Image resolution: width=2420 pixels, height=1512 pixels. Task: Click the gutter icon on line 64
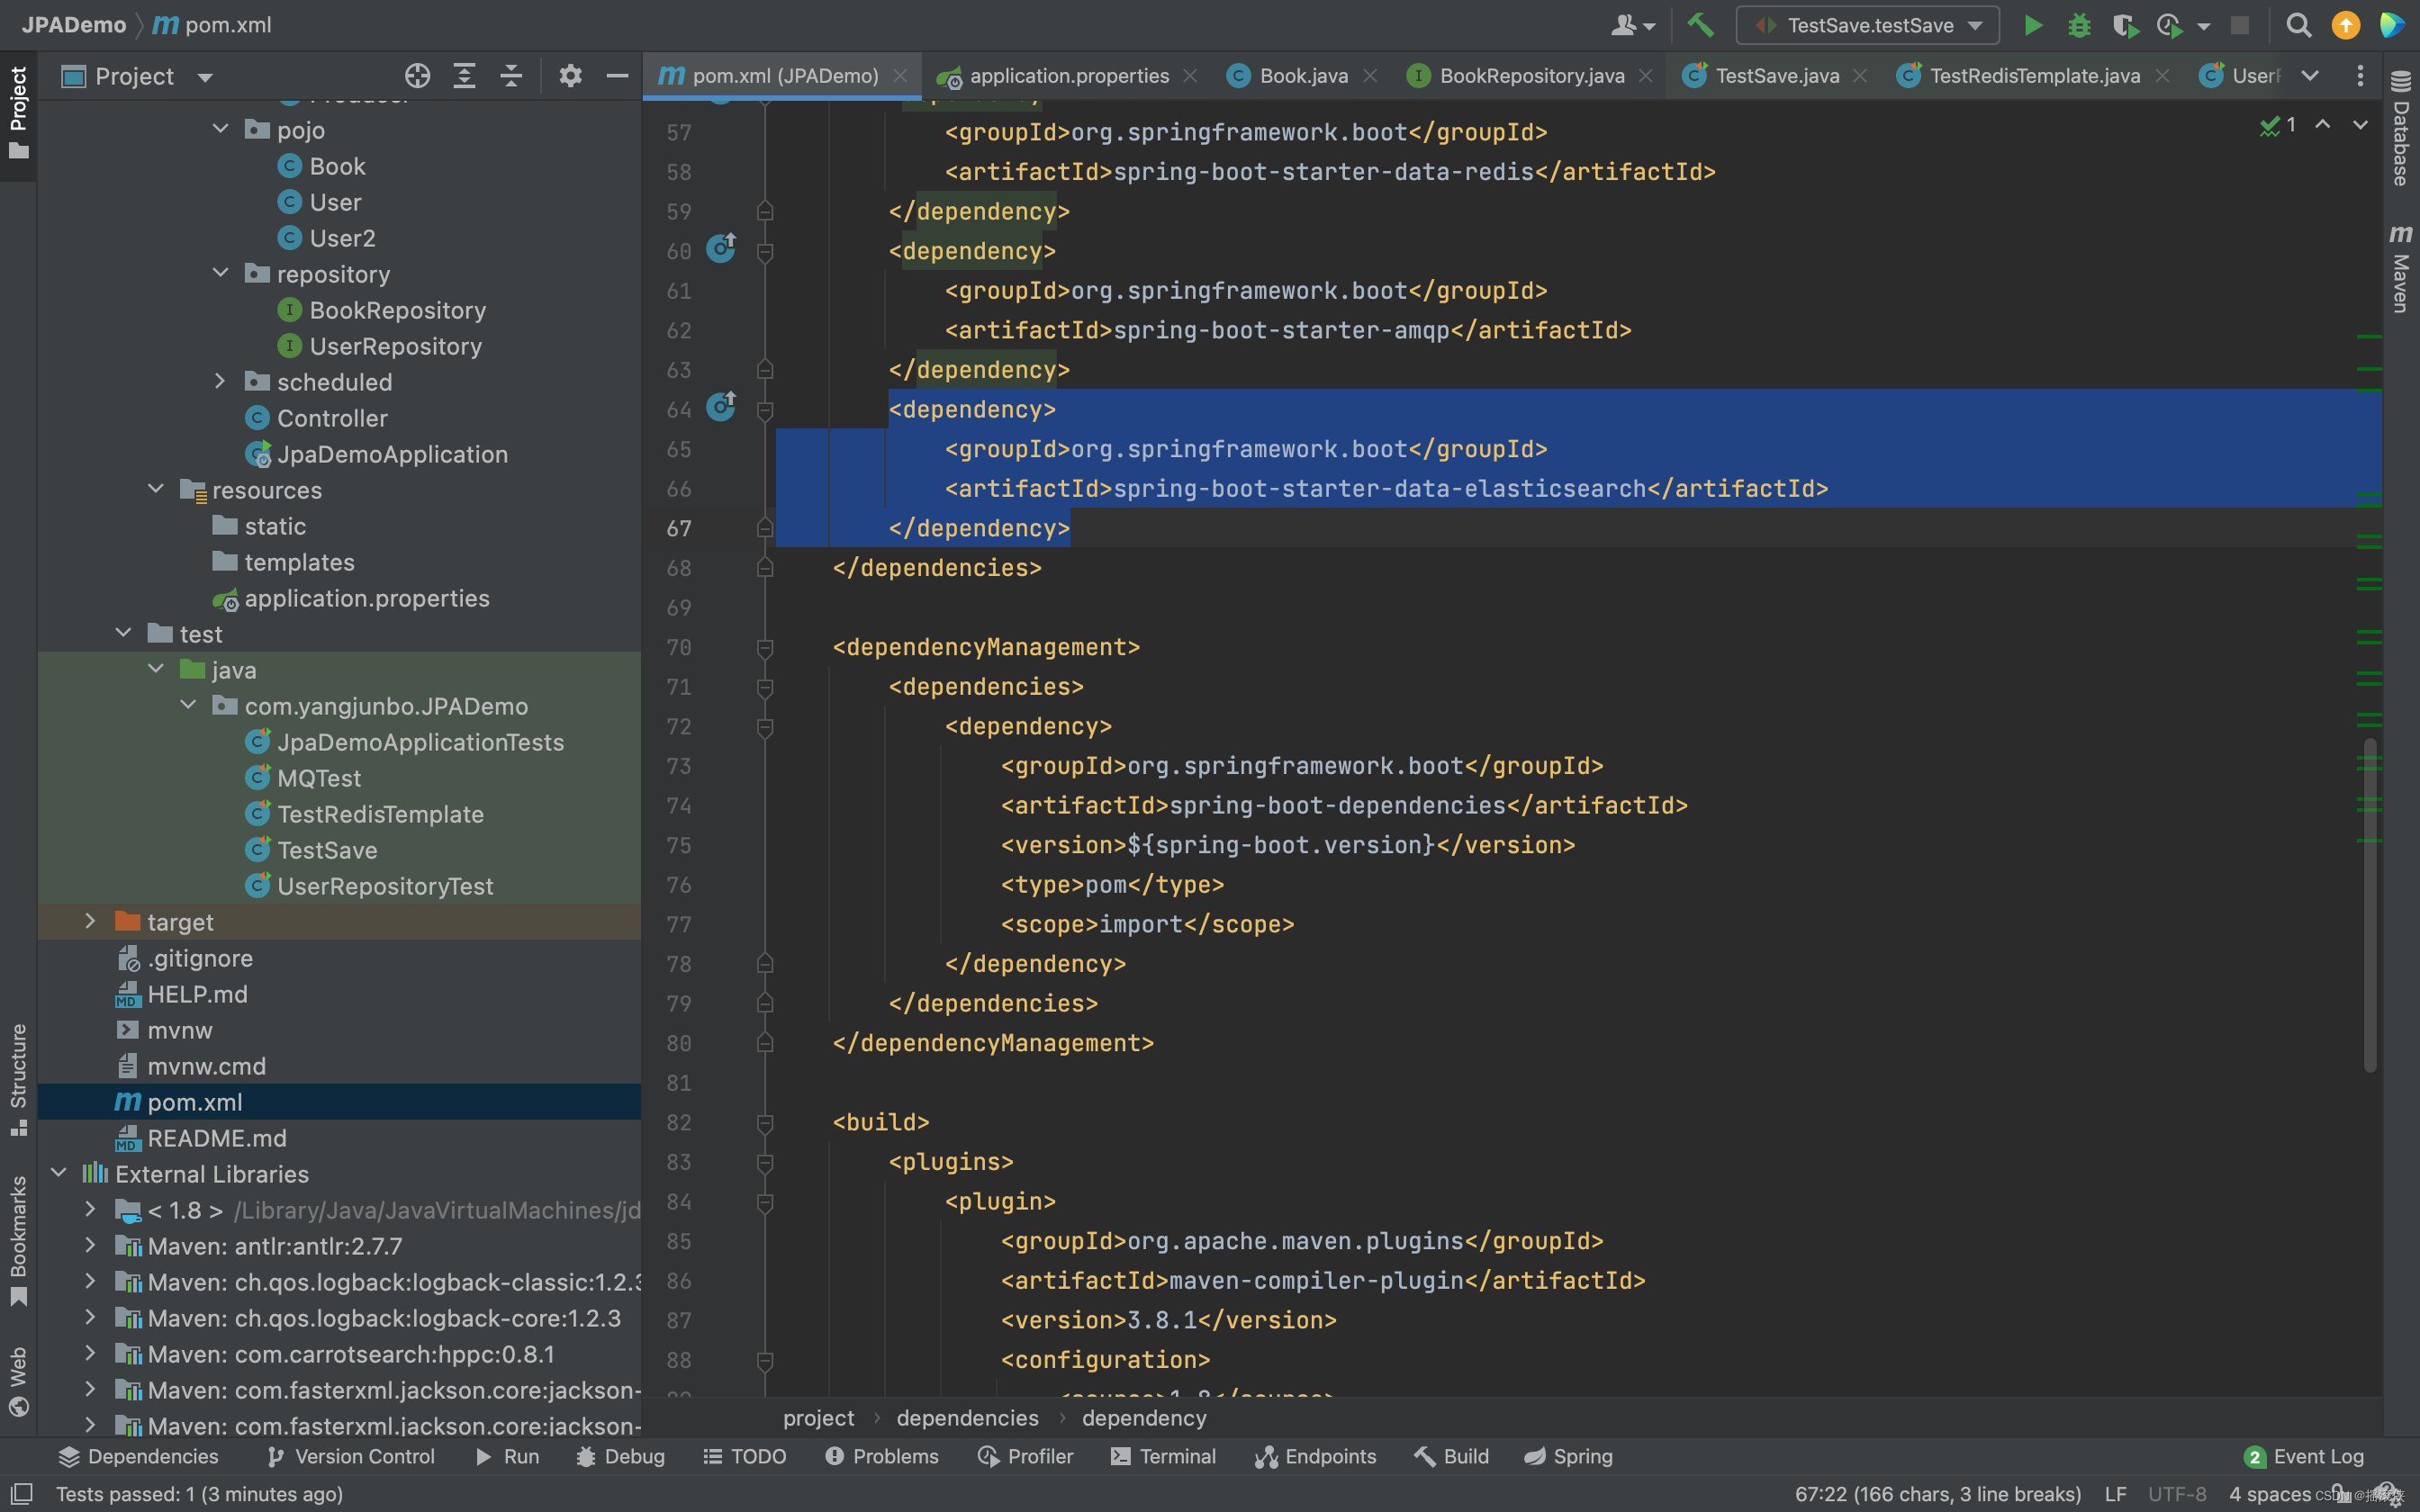(x=722, y=405)
